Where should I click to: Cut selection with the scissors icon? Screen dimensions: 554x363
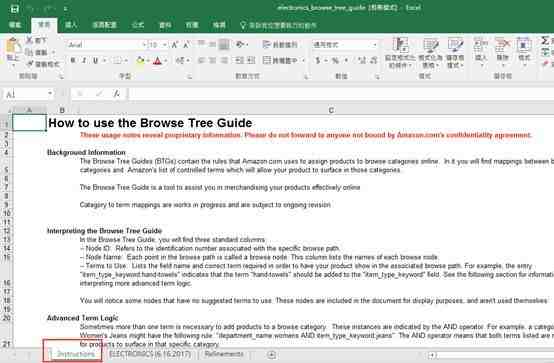[30, 40]
